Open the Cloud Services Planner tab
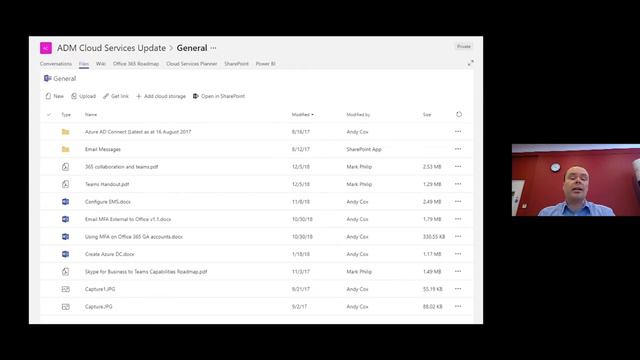Image resolution: width=640 pixels, height=360 pixels. pos(191,64)
